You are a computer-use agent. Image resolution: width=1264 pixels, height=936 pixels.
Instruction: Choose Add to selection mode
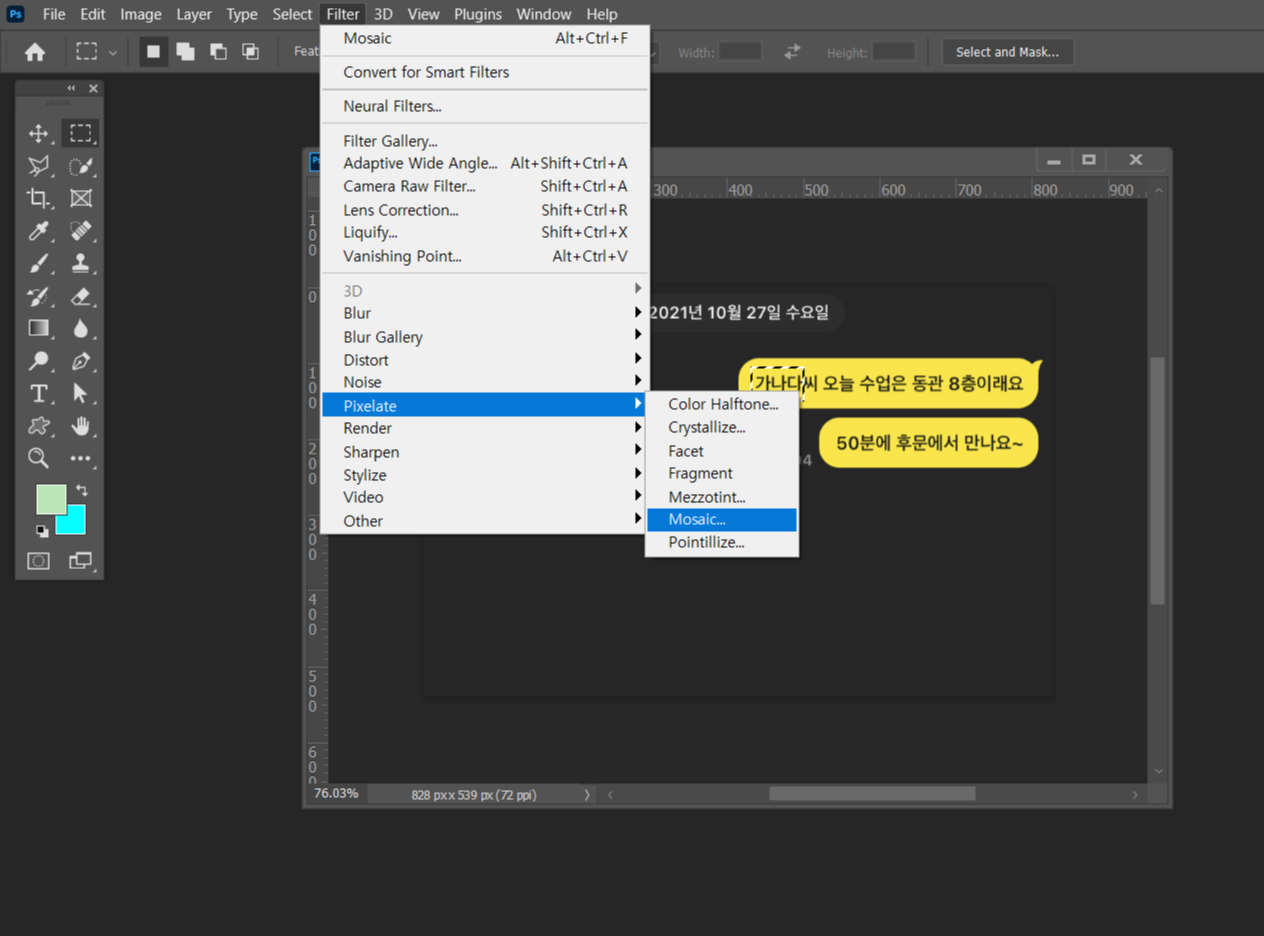pos(185,52)
